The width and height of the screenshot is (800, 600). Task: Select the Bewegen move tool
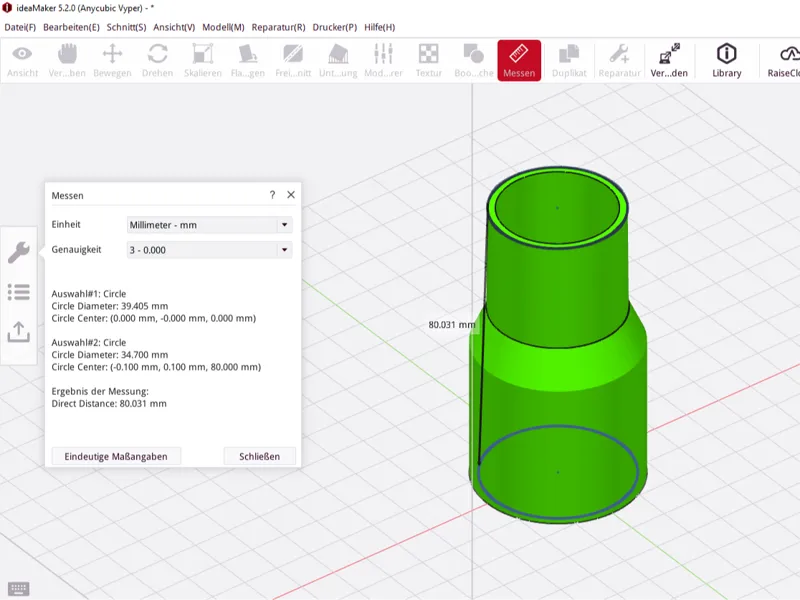(112, 61)
